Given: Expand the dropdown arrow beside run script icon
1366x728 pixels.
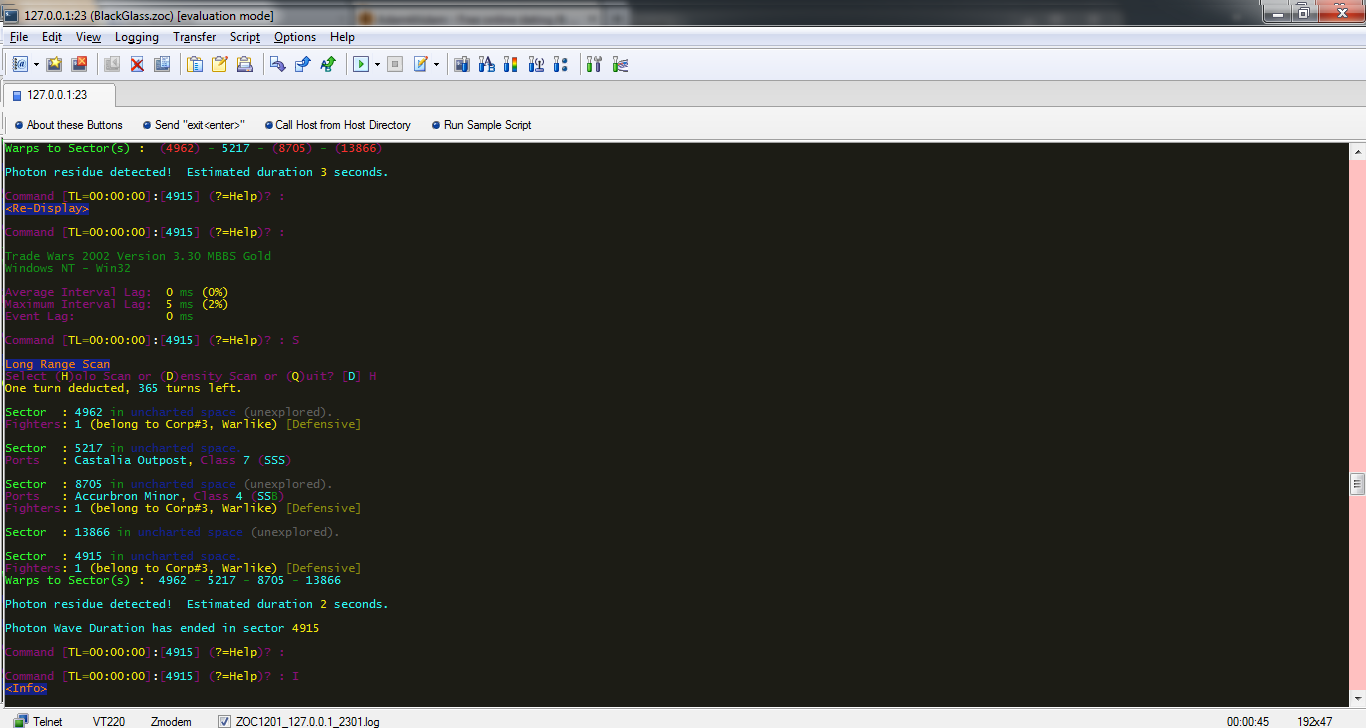Looking at the screenshot, I should (x=377, y=64).
